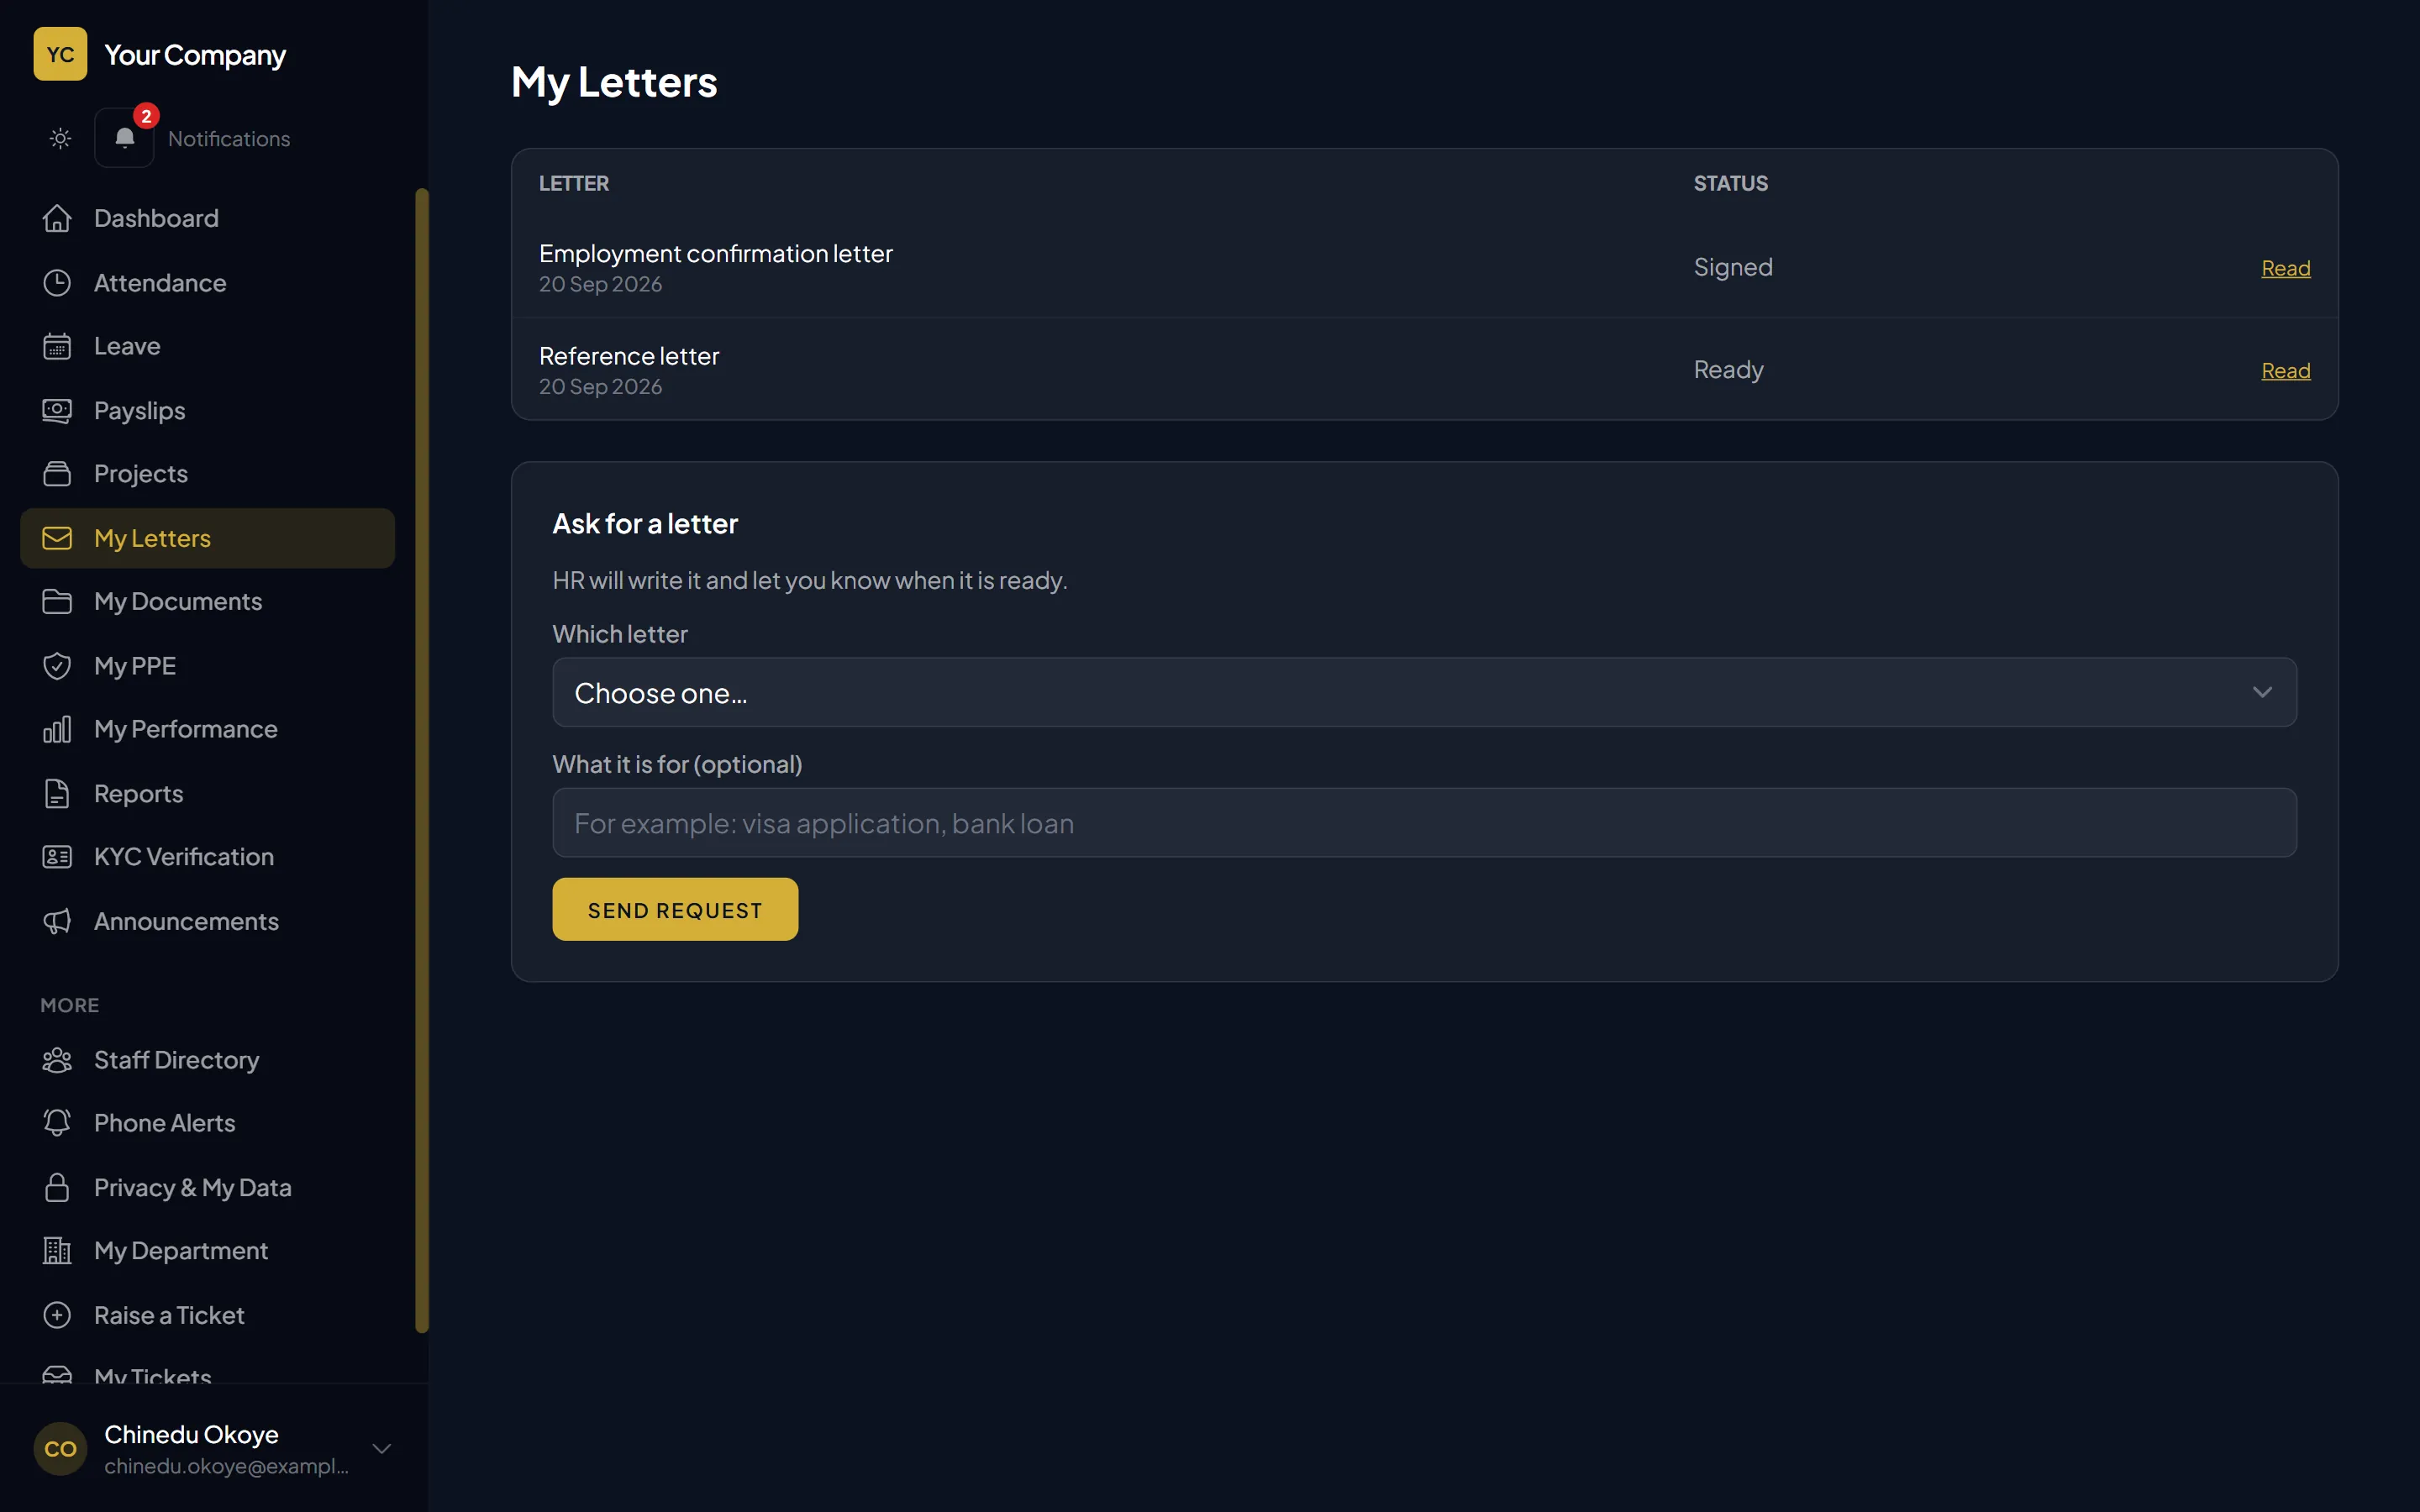Click the Privacy & My Data lock icon

[x=57, y=1187]
